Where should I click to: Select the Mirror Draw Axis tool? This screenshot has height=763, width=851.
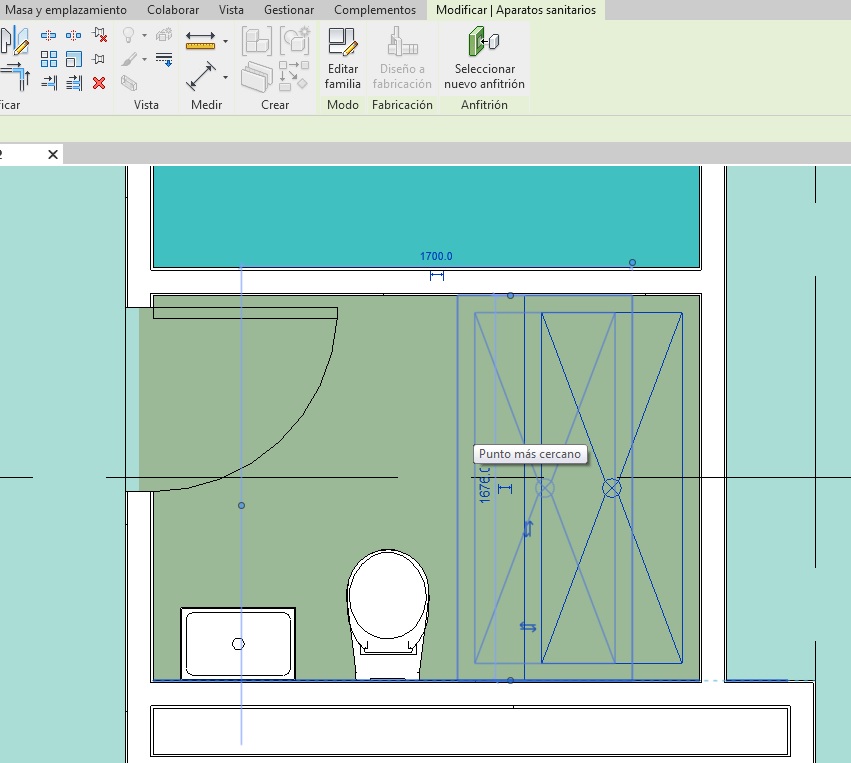(73, 35)
